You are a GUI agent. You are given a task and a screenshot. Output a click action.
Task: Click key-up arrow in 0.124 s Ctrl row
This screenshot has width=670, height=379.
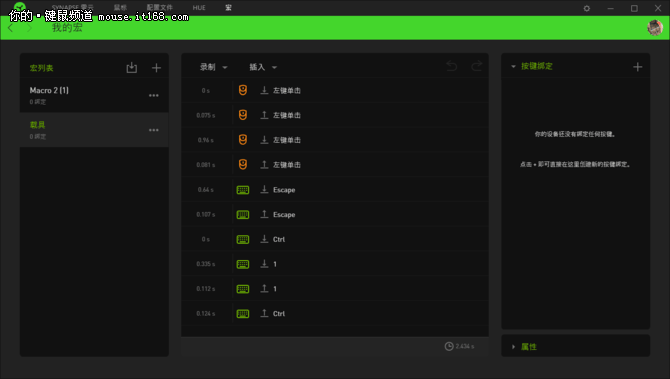coord(264,313)
